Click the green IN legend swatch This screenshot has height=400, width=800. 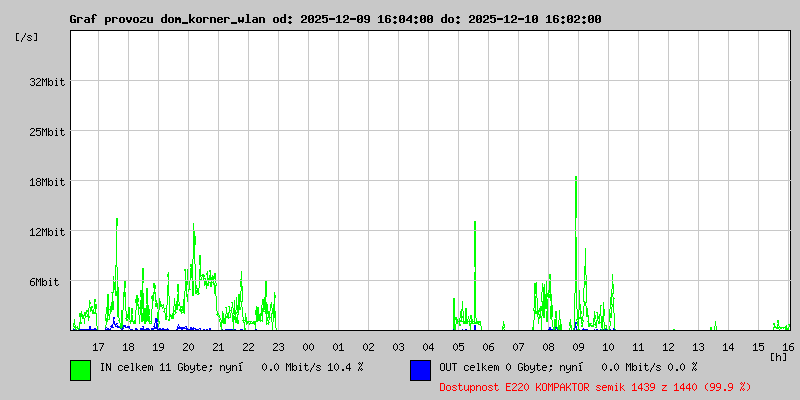[80, 369]
